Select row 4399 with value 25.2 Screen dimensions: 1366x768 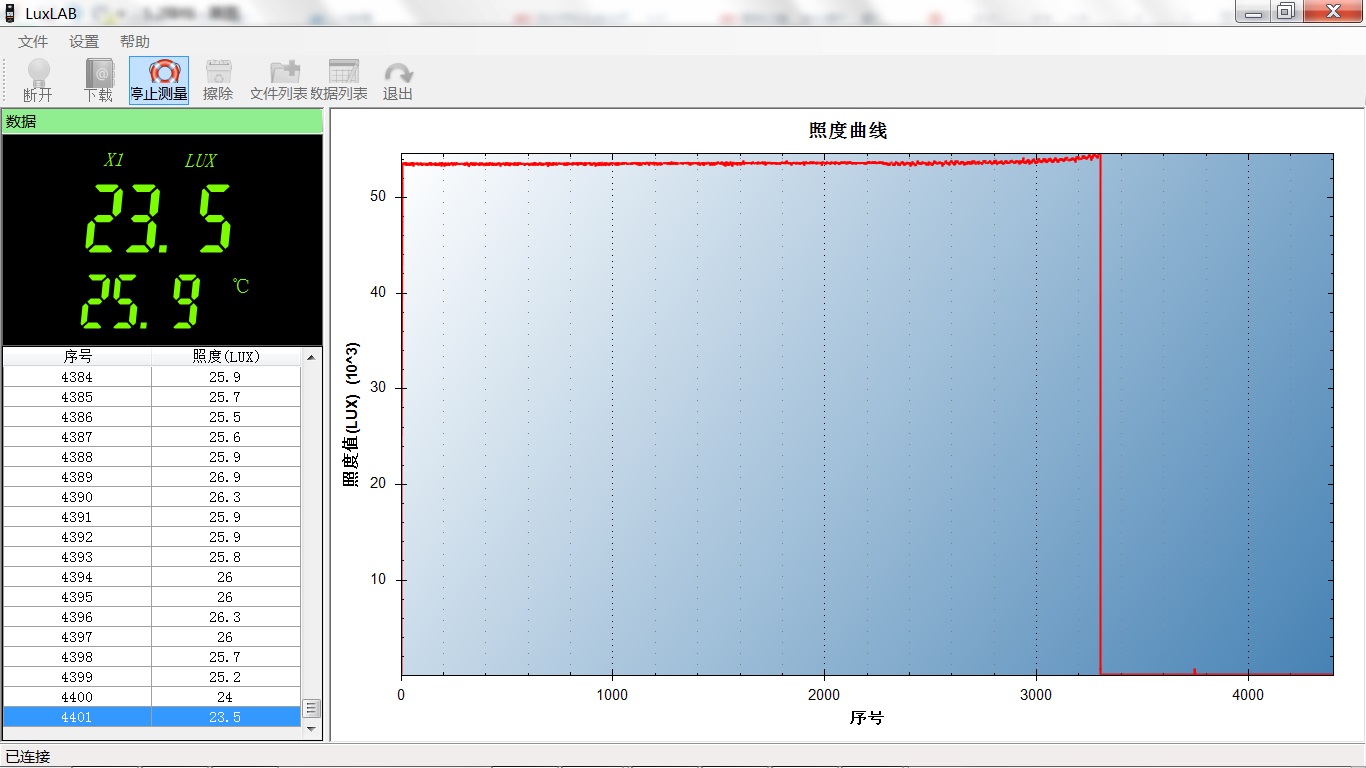tap(152, 677)
